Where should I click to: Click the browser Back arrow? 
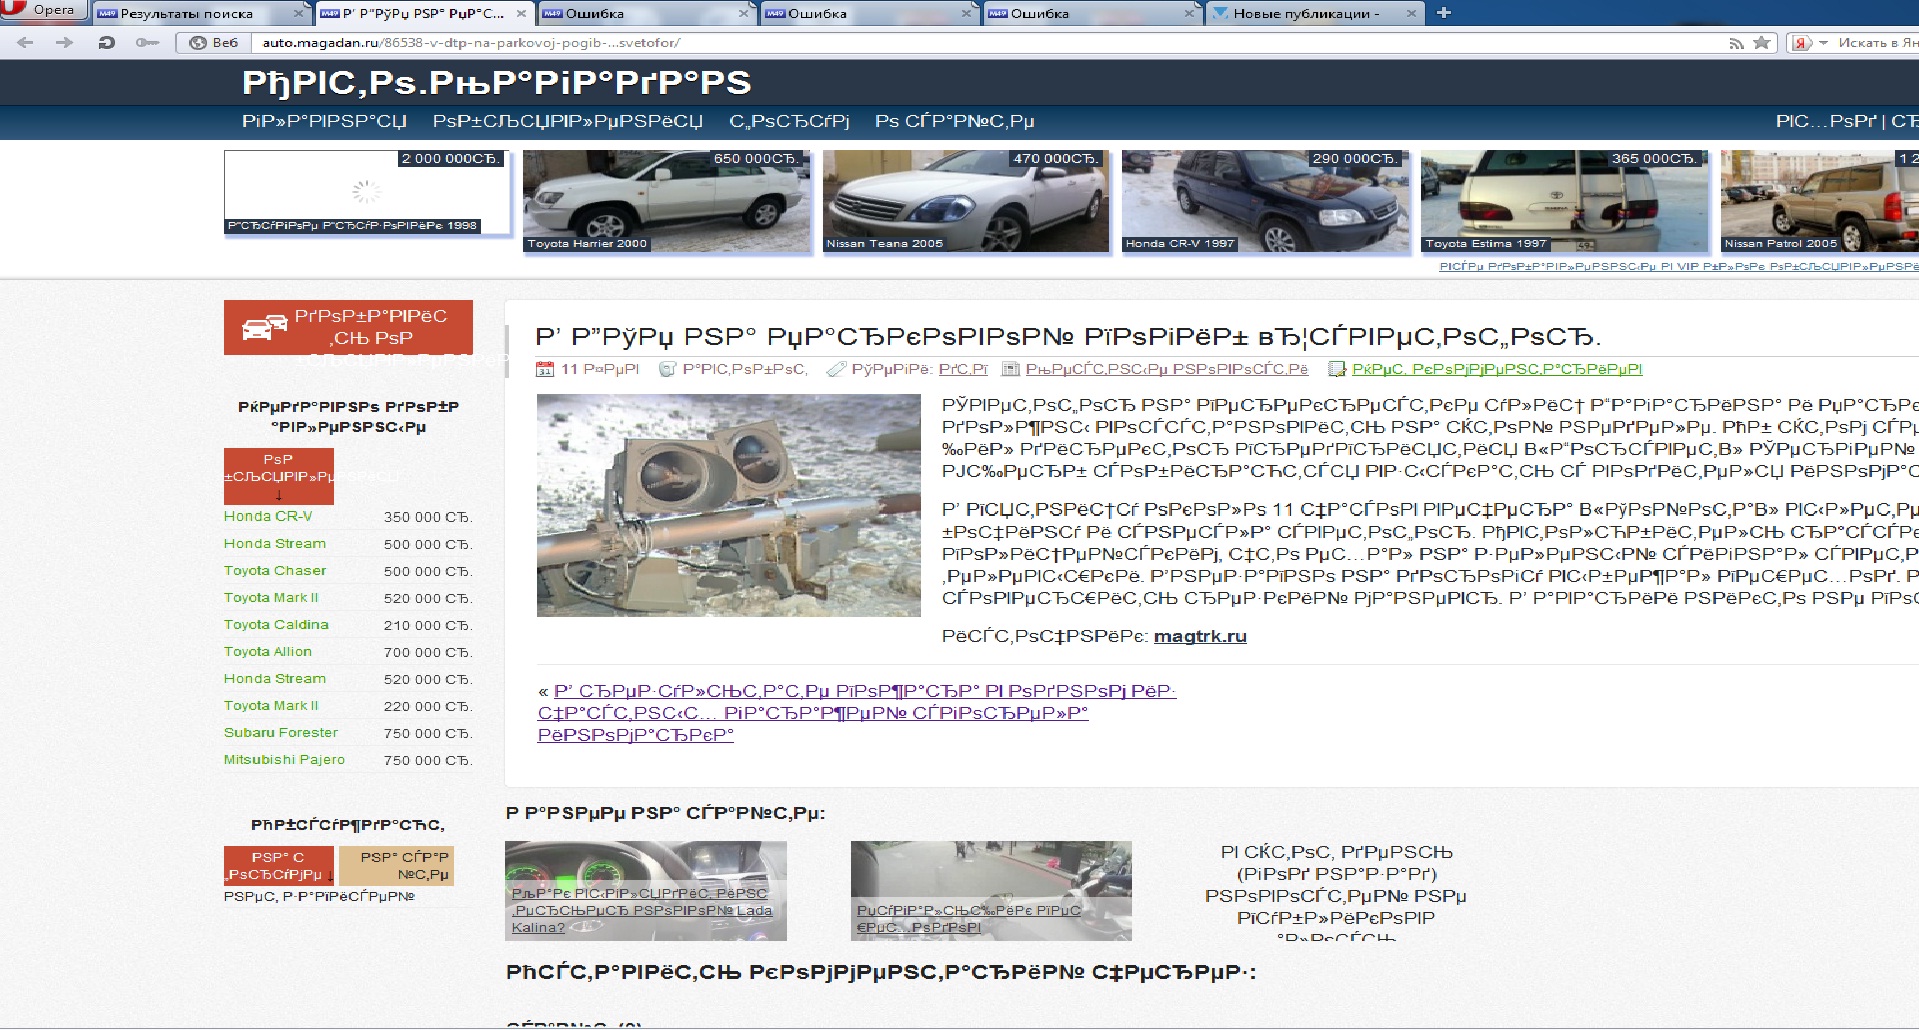pos(26,43)
